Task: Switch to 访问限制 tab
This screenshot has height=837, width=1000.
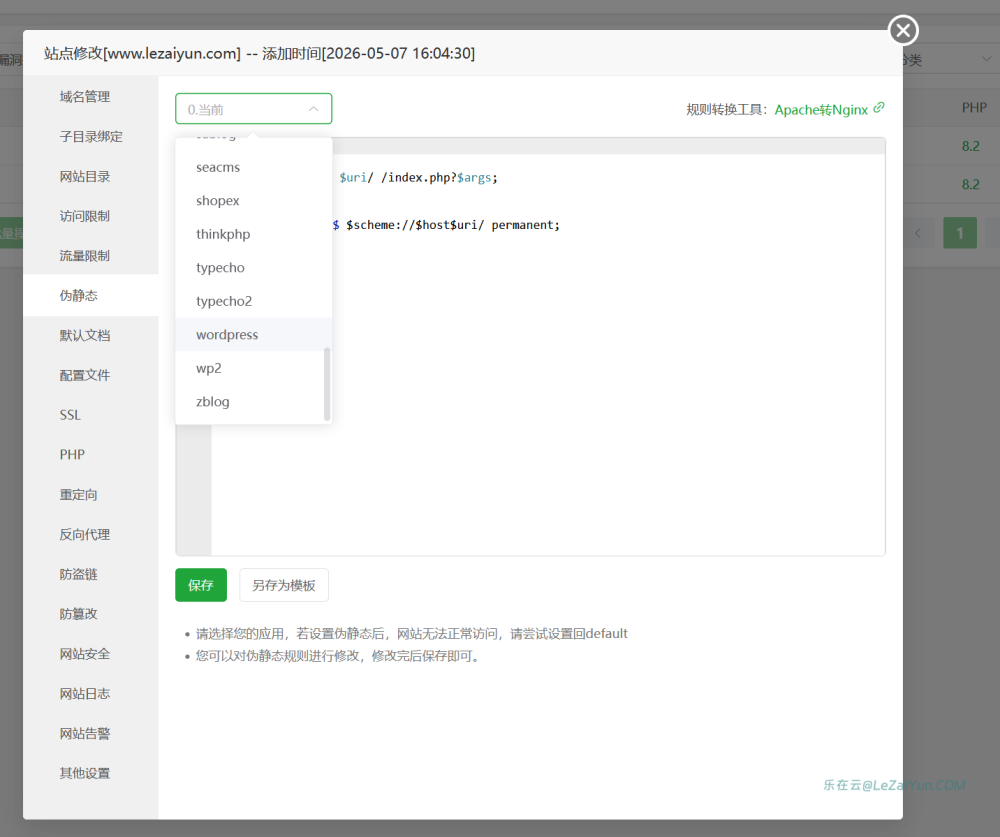Action: (91, 216)
